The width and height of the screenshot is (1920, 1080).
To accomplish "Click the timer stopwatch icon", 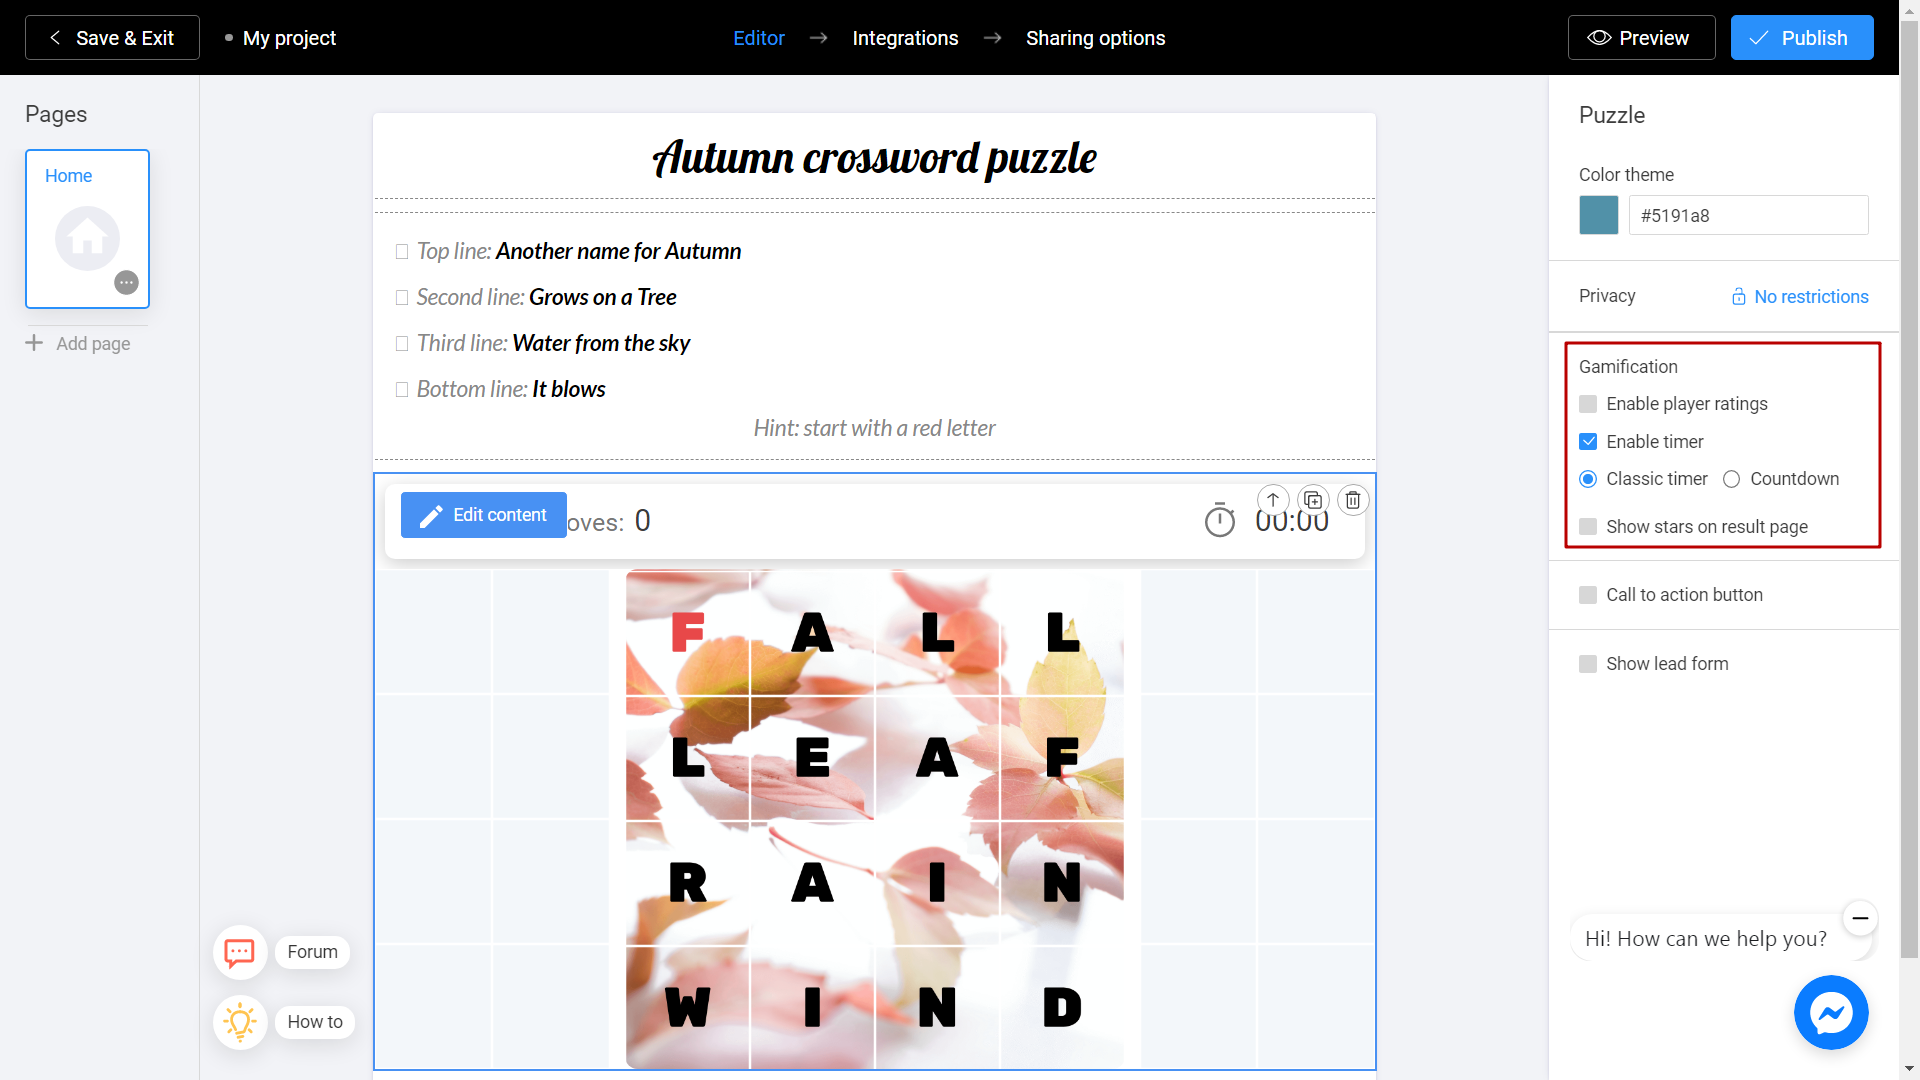I will (x=1218, y=521).
